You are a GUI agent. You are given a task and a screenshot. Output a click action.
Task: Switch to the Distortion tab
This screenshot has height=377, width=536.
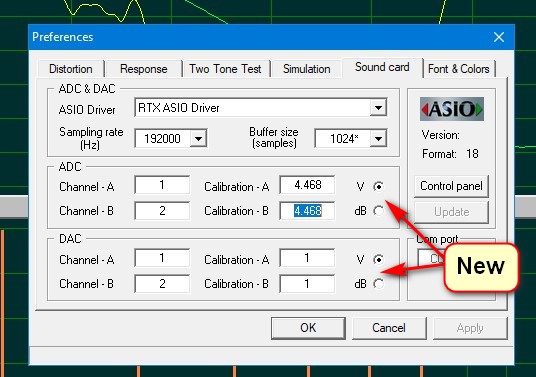[71, 69]
